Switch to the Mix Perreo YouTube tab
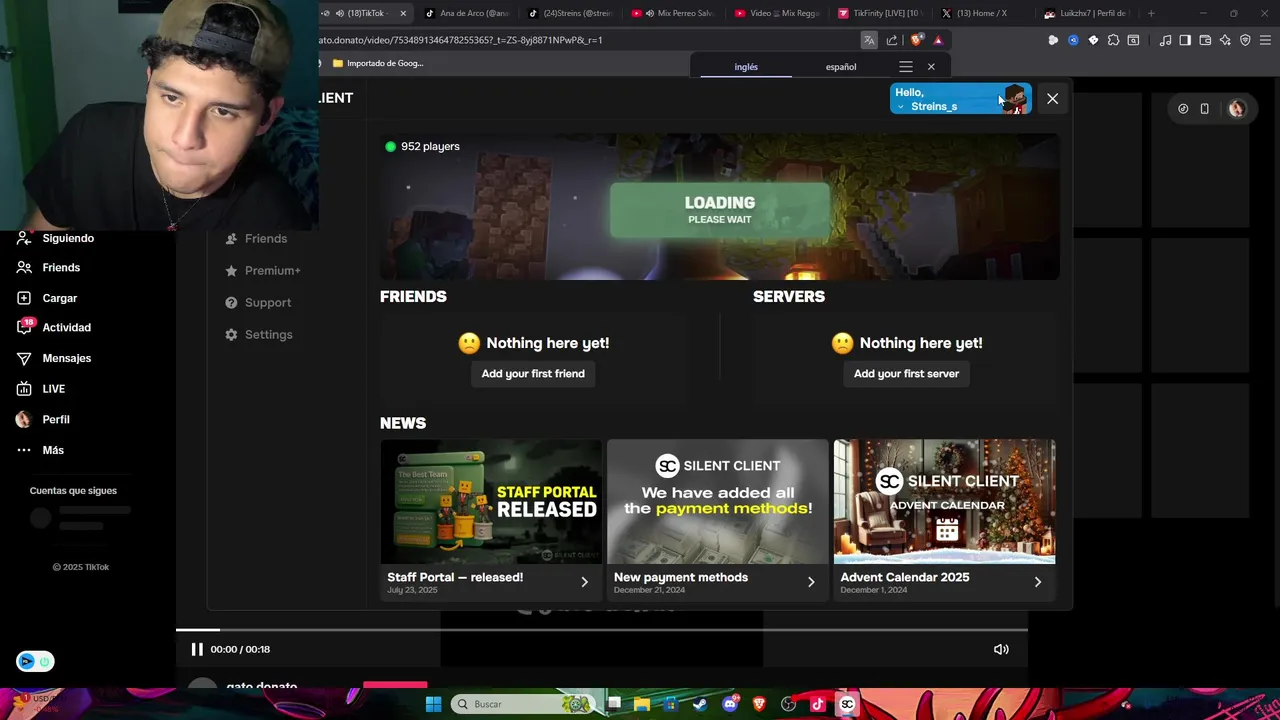Image resolution: width=1280 pixels, height=720 pixels. [x=673, y=13]
